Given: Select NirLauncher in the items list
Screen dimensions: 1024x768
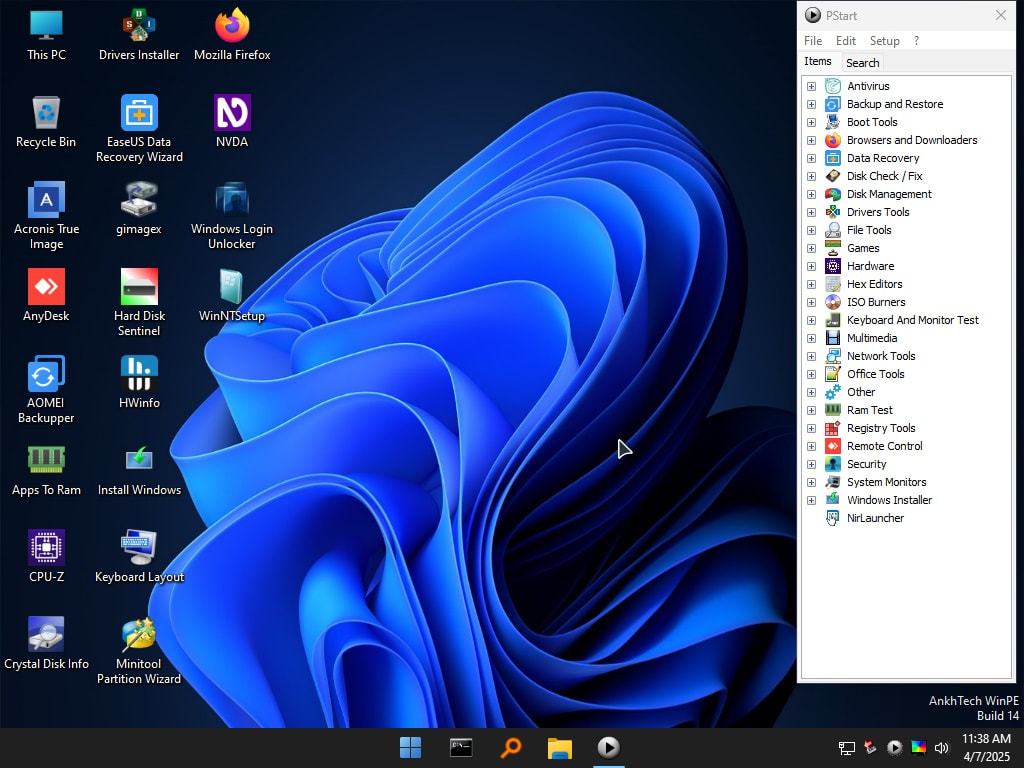Looking at the screenshot, I should tap(875, 518).
